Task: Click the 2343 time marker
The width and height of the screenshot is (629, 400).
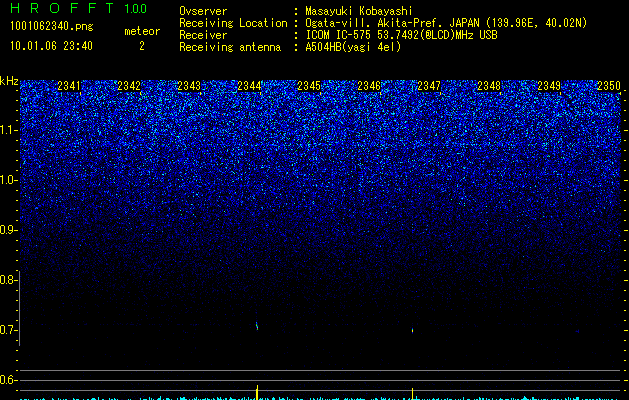Action: tap(189, 86)
